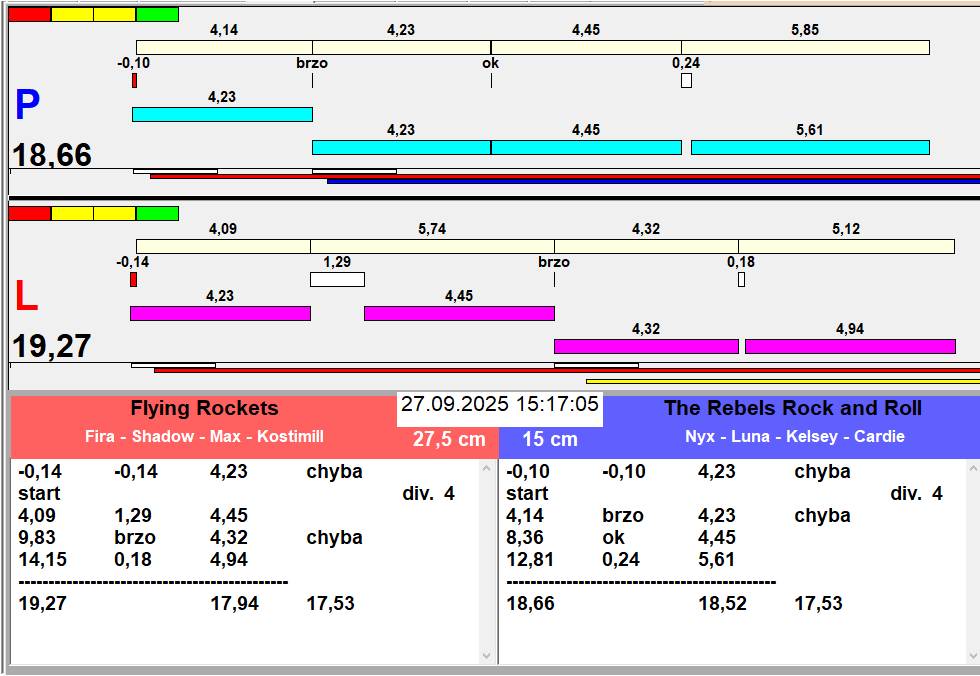The height and width of the screenshot is (676, 980).
Task: Select the magenta 4,45 run bar
Action: [459, 313]
